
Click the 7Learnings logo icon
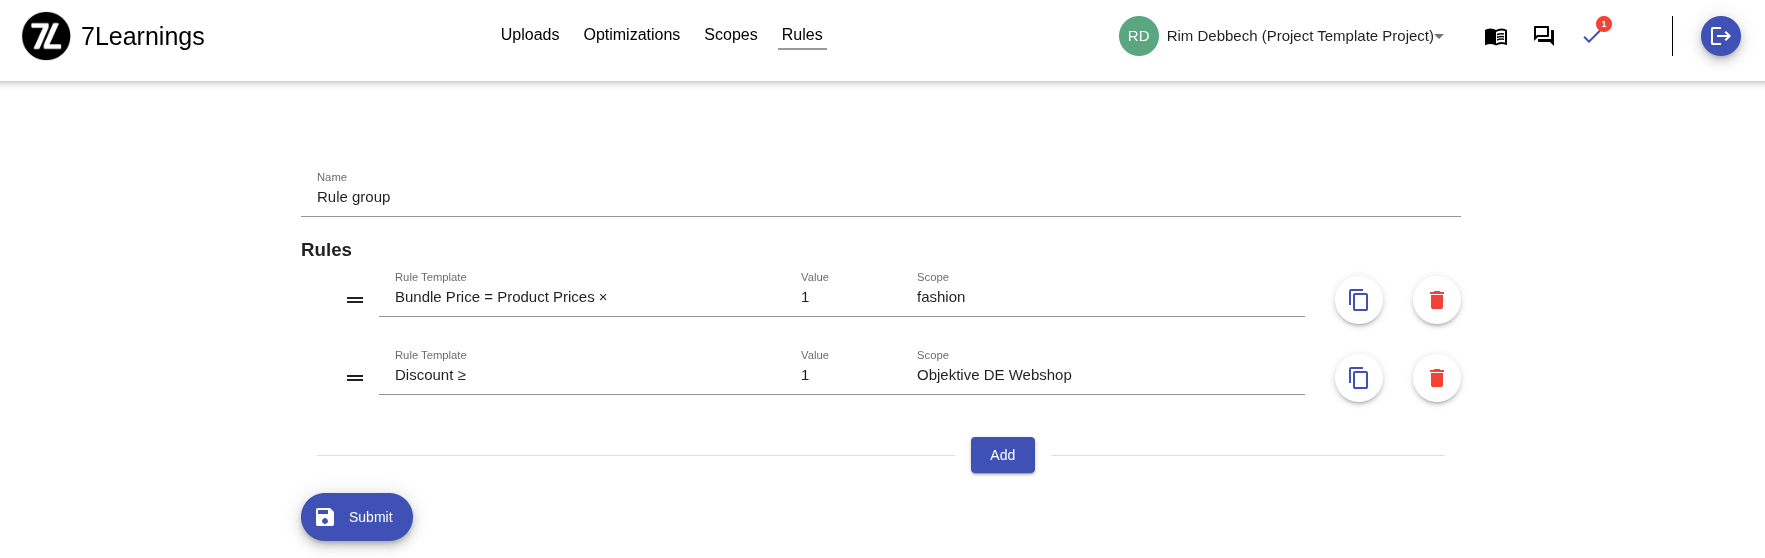point(46,36)
